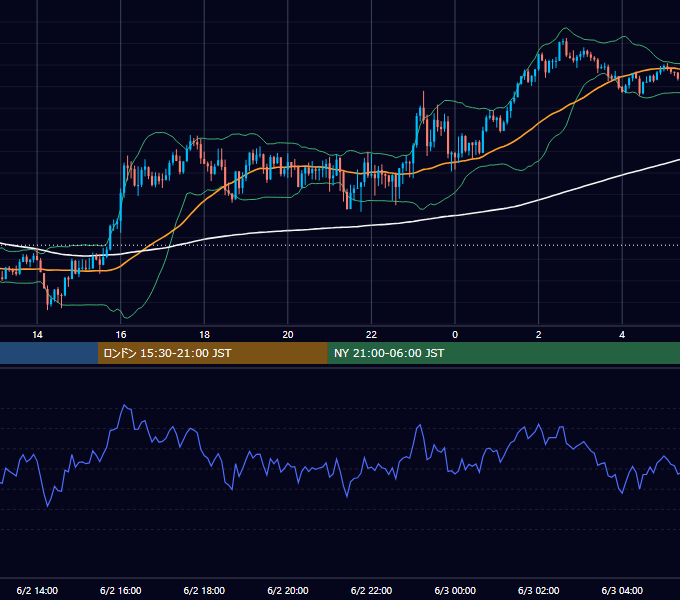Click the 16 hour label on price chart axis

pyautogui.click(x=121, y=335)
